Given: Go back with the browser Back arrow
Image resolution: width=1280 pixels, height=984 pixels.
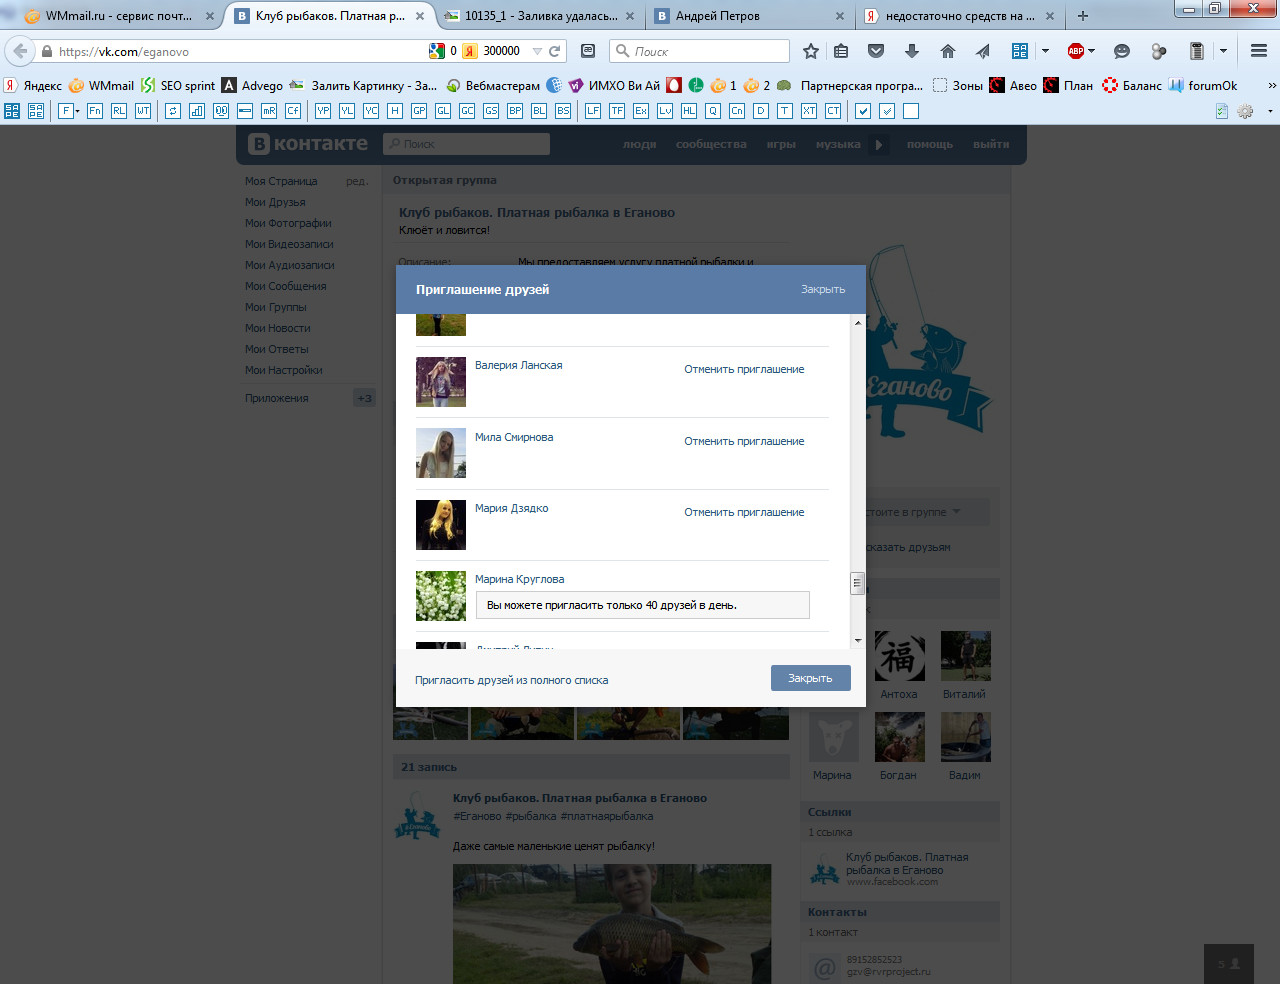Looking at the screenshot, I should [20, 51].
